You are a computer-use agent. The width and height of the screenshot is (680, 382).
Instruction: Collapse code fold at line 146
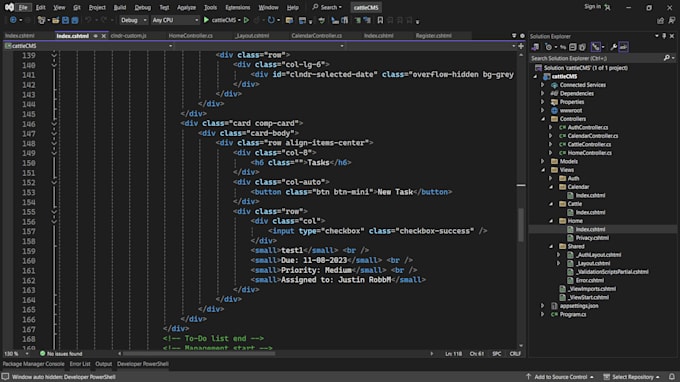pos(54,124)
